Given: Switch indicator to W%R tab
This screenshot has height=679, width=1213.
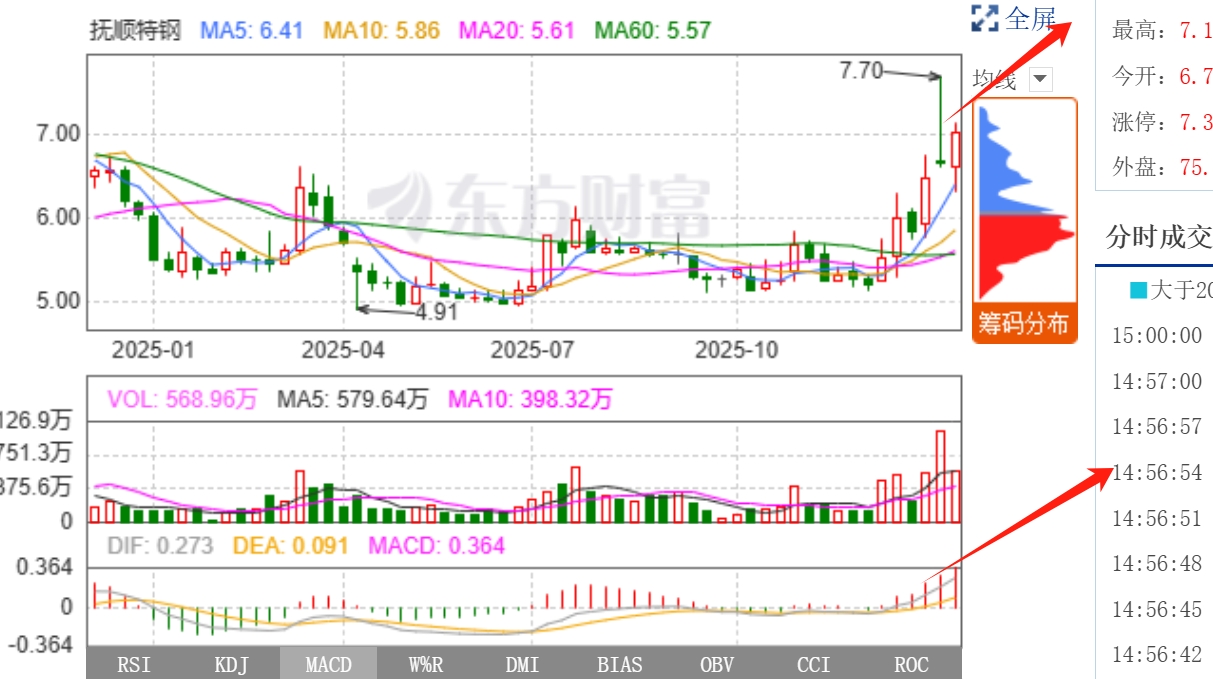Looking at the screenshot, I should [426, 664].
